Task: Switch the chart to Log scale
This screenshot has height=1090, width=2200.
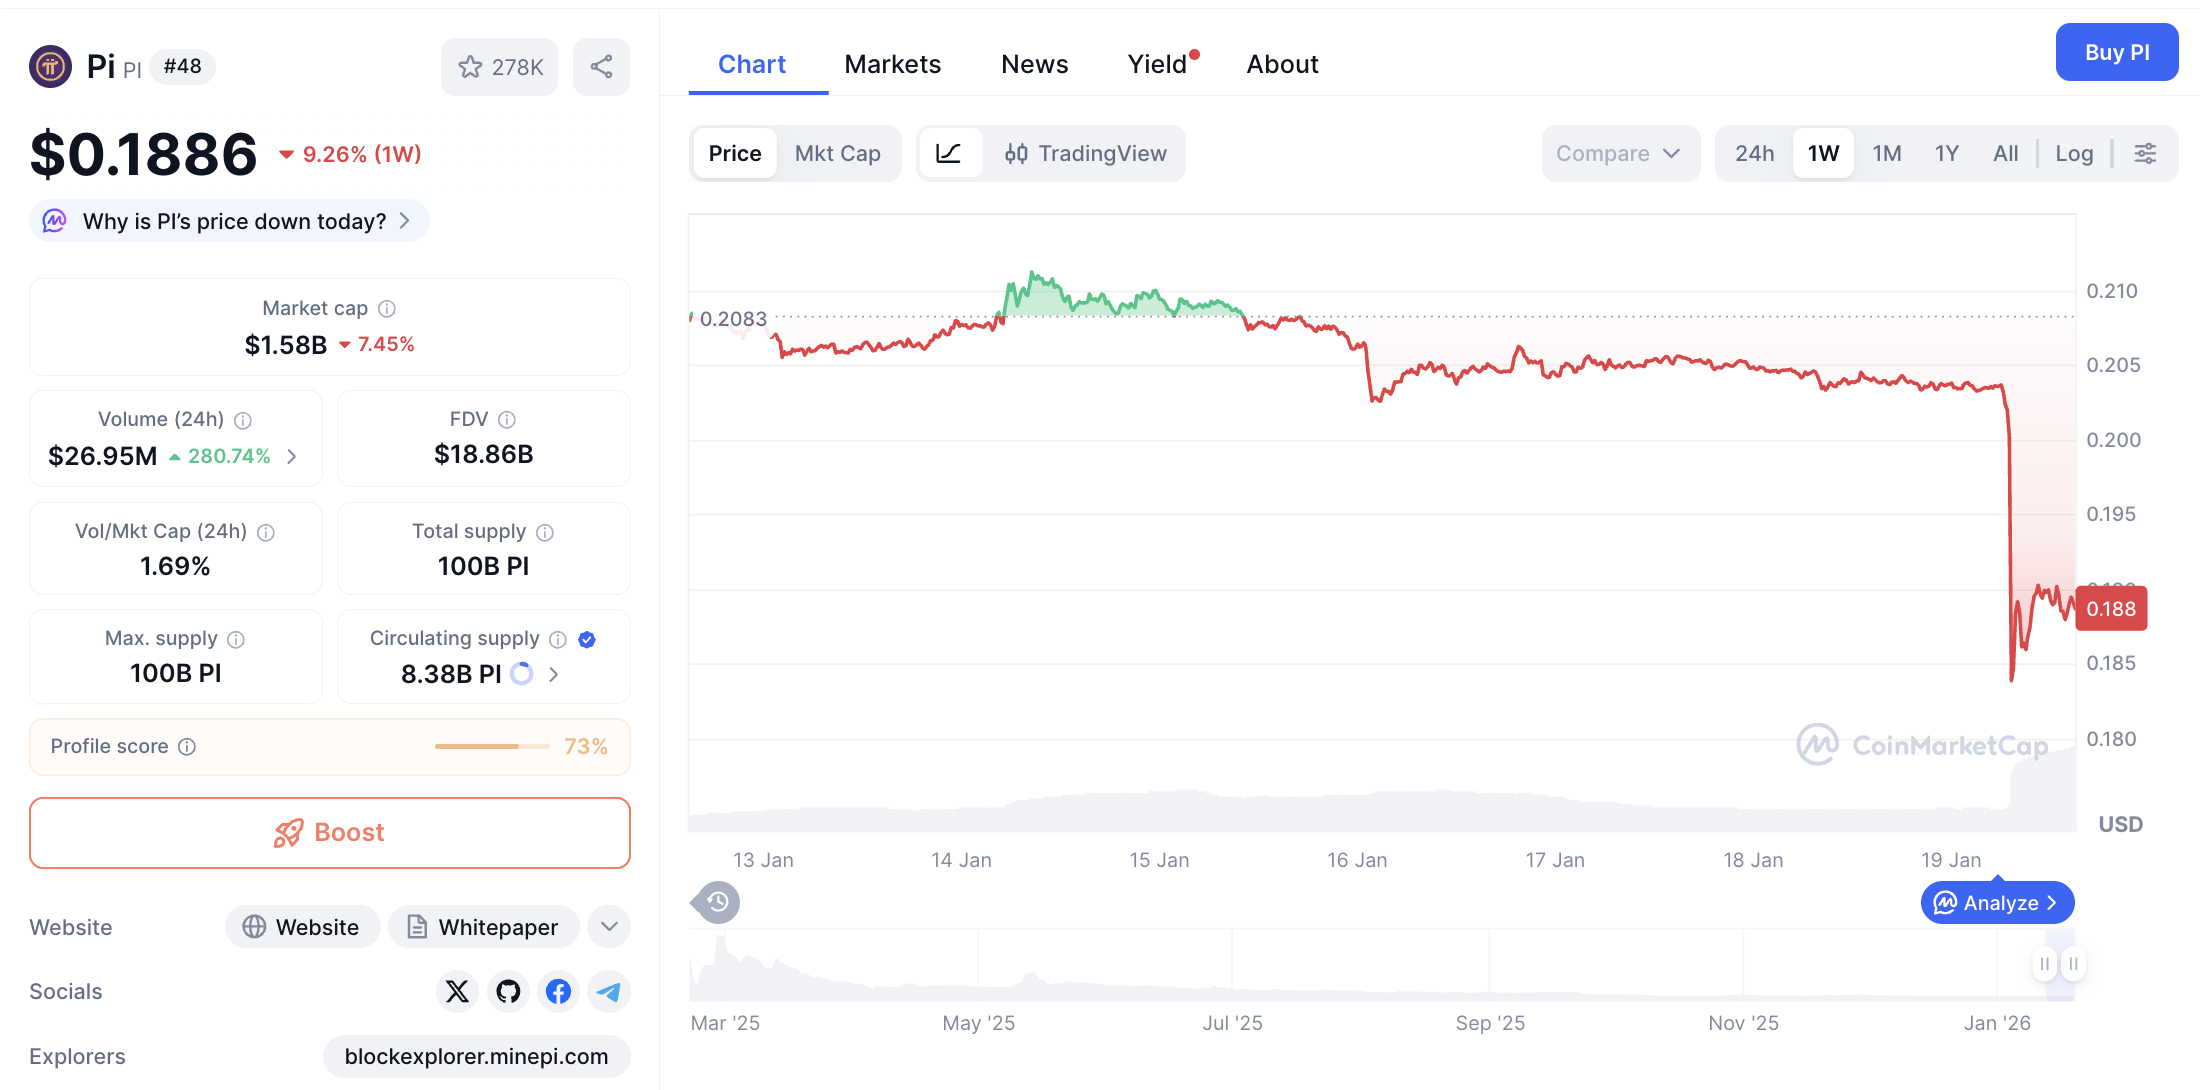Action: pos(2074,153)
